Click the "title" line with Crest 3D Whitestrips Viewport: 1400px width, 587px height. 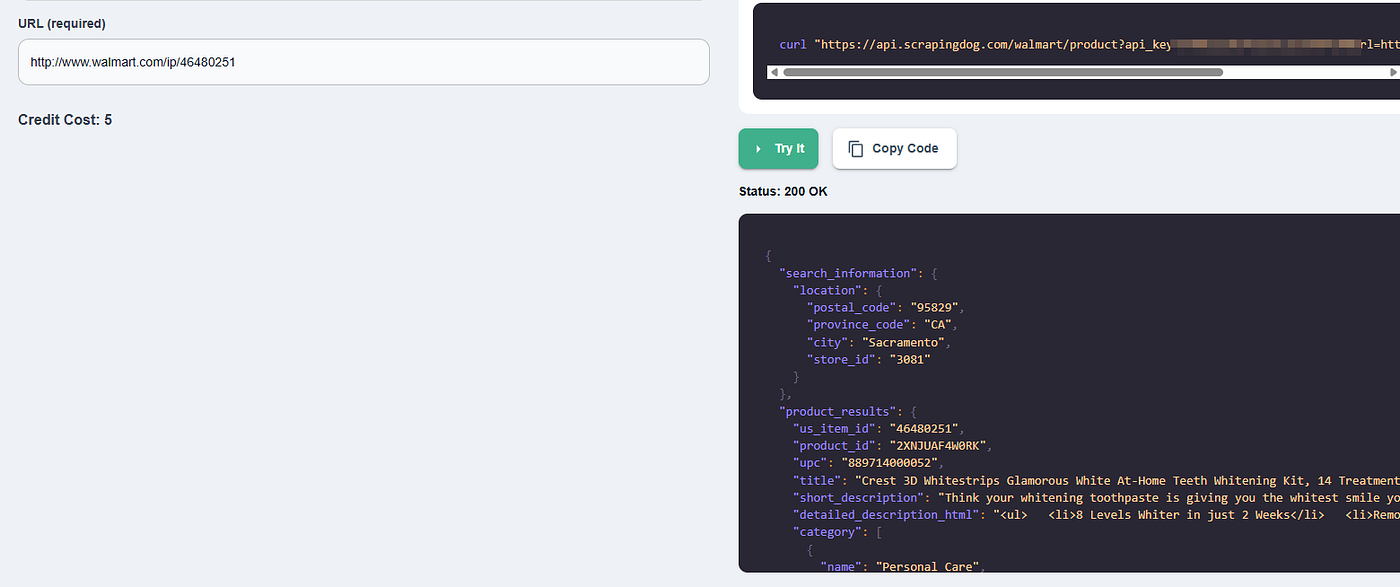tap(1096, 481)
